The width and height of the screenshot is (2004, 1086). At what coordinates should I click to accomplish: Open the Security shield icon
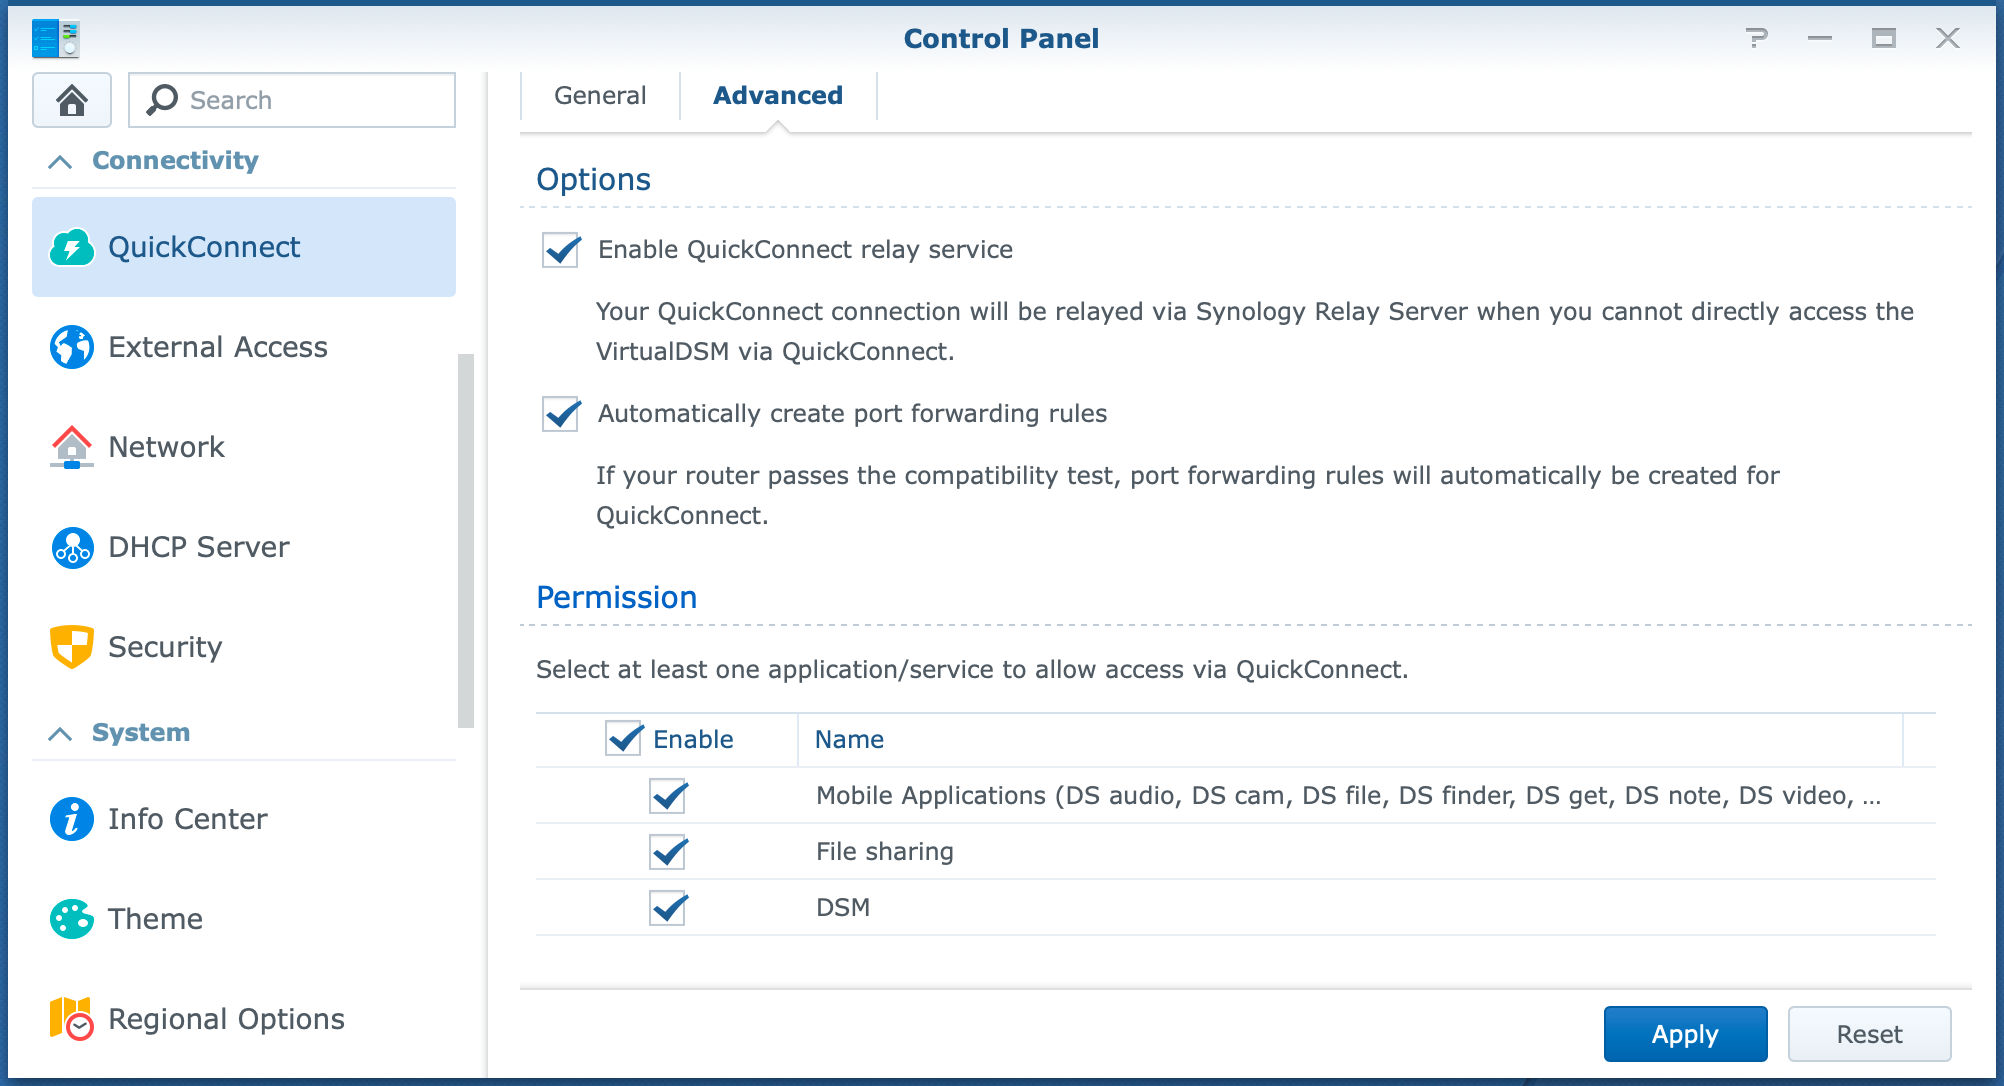coord(72,647)
